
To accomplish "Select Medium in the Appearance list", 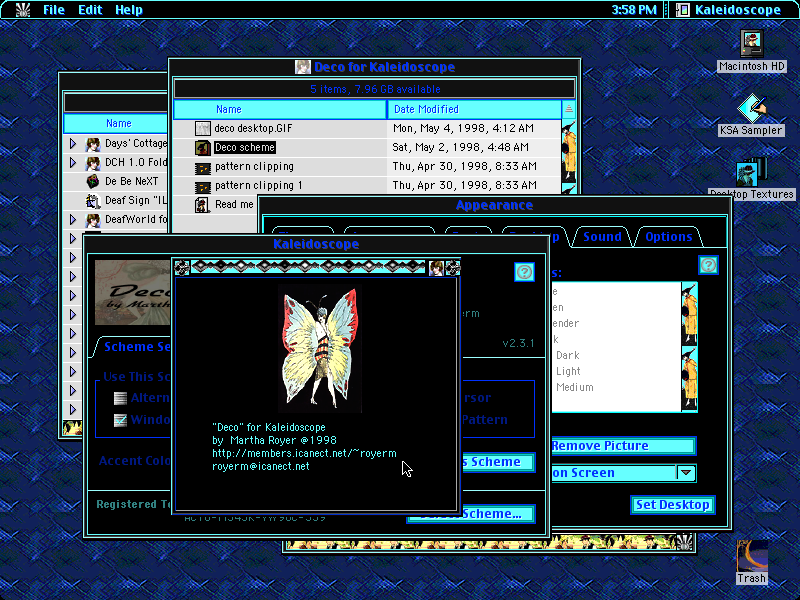I will [574, 387].
